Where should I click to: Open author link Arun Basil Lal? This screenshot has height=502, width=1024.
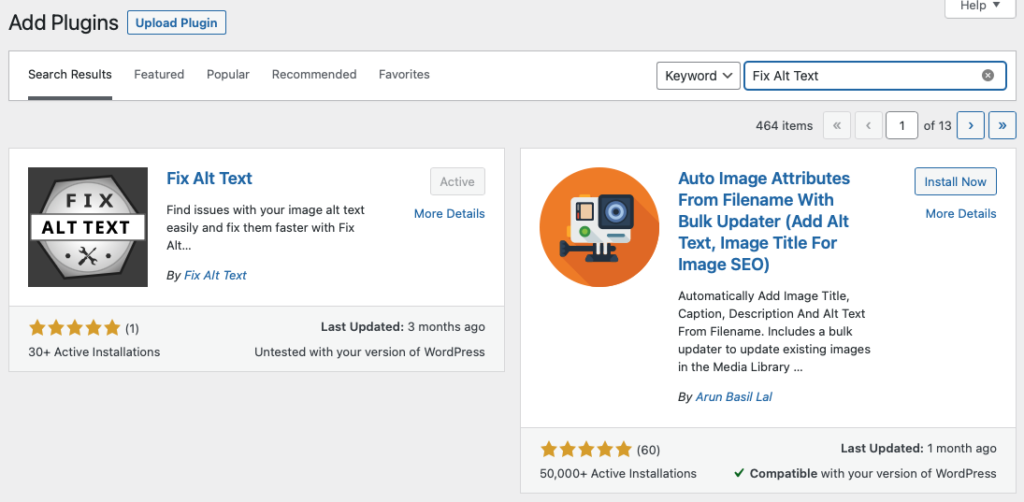733,397
